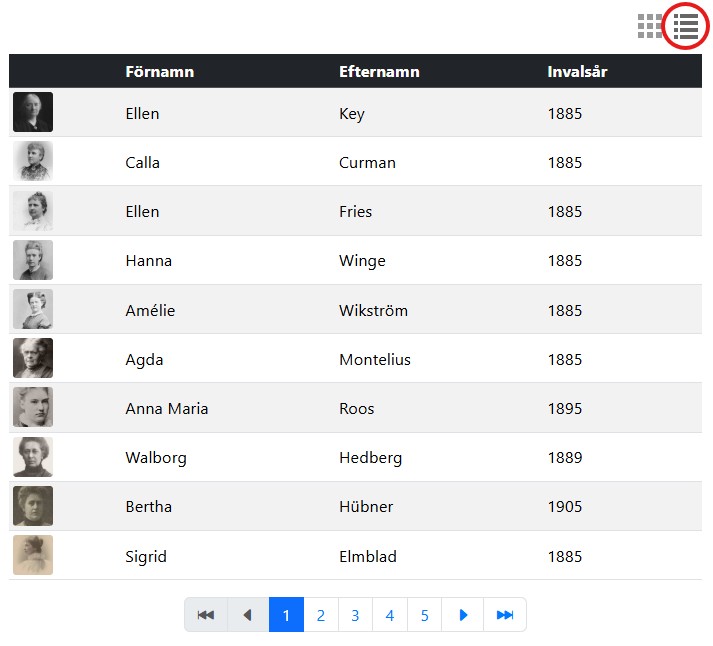Screen dimensions: 713x646
Task: Open Ellen Key's portrait thumbnail
Action: pyautogui.click(x=33, y=113)
